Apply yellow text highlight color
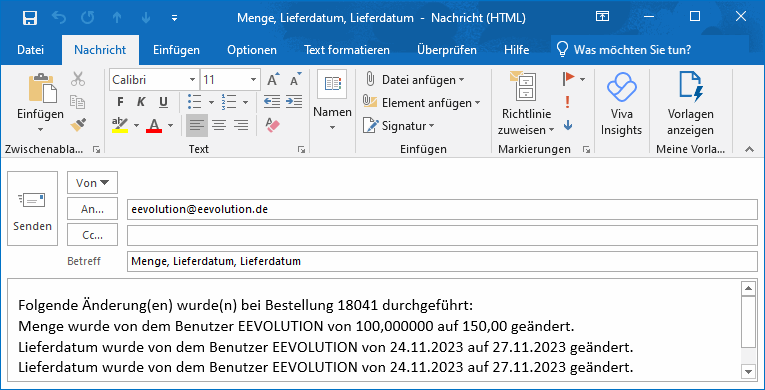Screen dimensions: 765x390 coord(120,125)
